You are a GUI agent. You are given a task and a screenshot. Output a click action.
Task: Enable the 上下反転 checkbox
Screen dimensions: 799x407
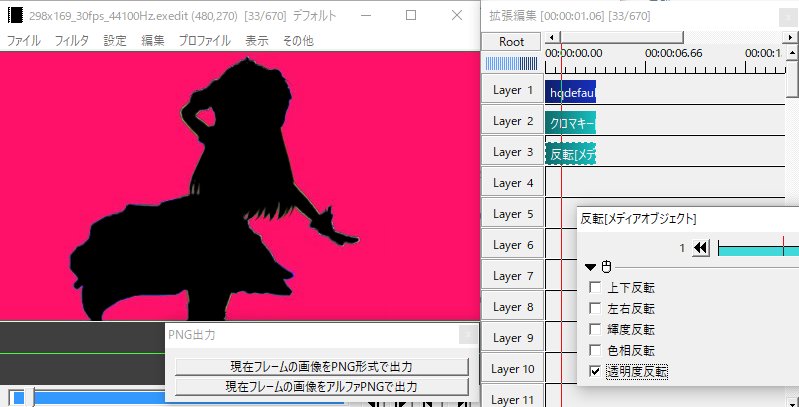pos(595,287)
